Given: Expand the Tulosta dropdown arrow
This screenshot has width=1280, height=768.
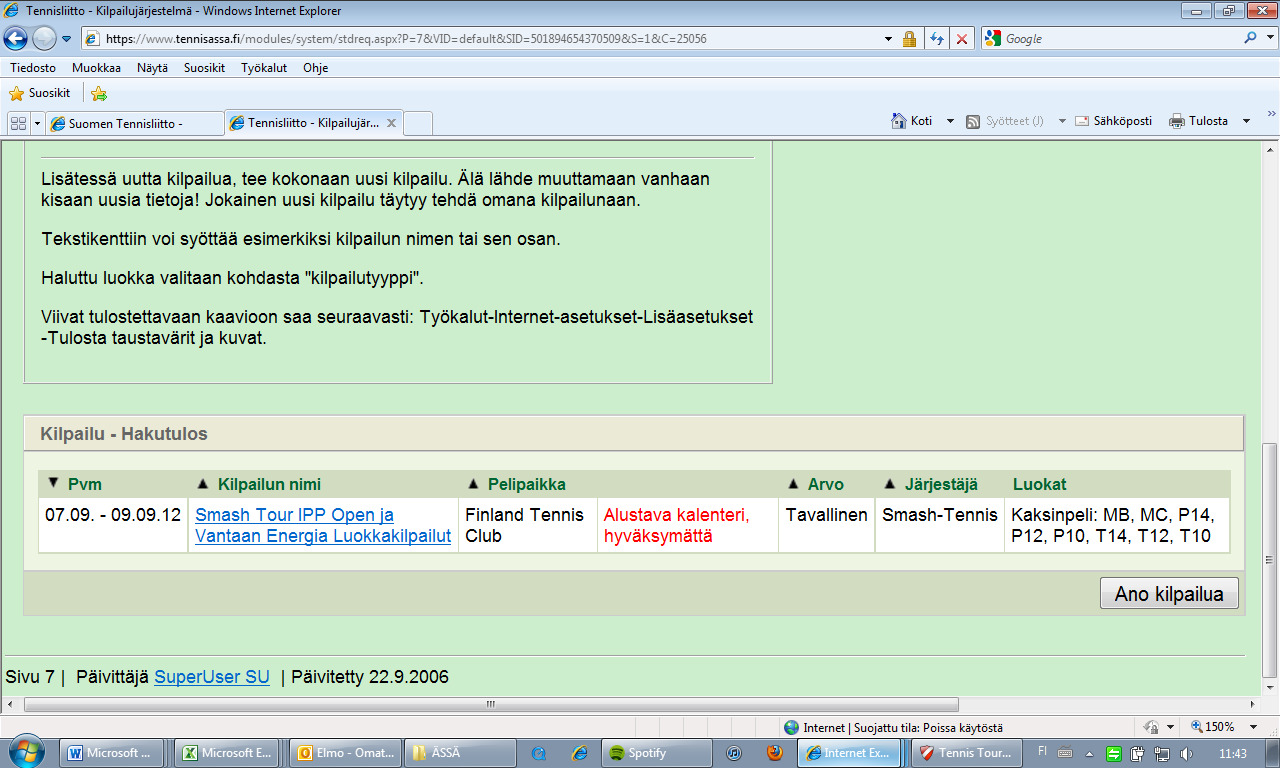Looking at the screenshot, I should pos(1246,121).
